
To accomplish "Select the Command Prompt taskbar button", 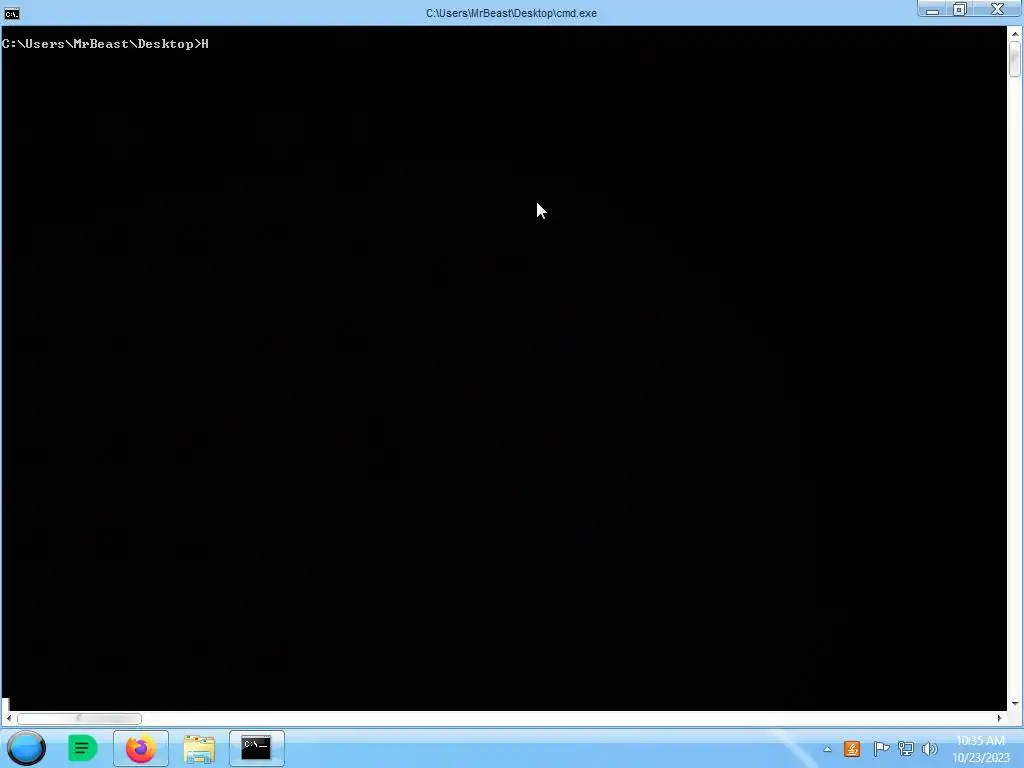I will tap(257, 748).
